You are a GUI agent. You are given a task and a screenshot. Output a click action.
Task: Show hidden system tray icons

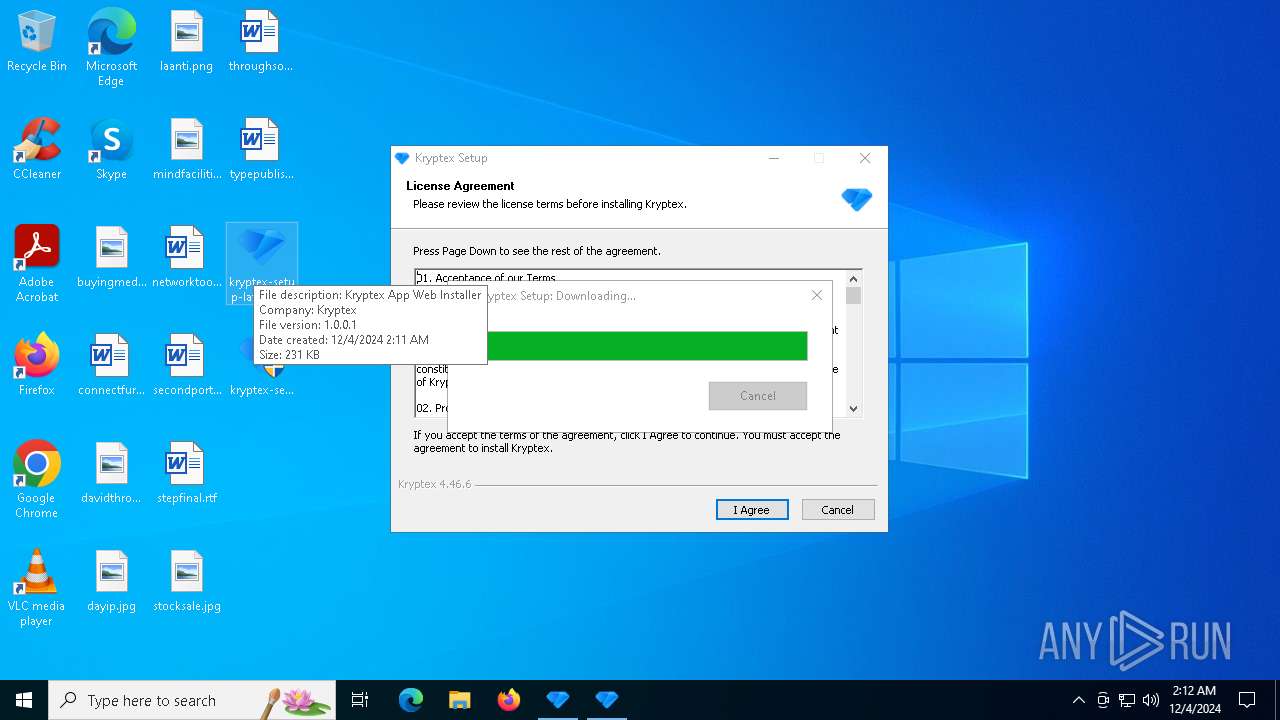(x=1078, y=700)
